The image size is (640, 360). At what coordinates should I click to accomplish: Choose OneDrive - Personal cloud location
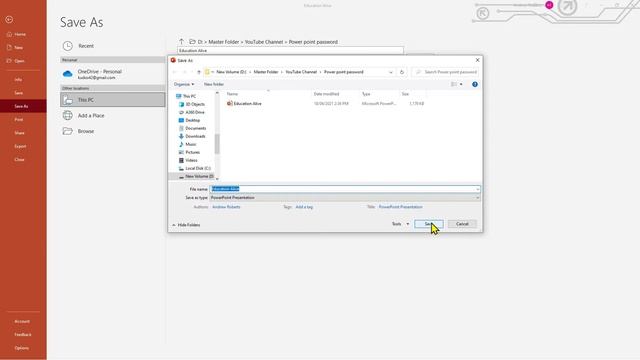113,74
